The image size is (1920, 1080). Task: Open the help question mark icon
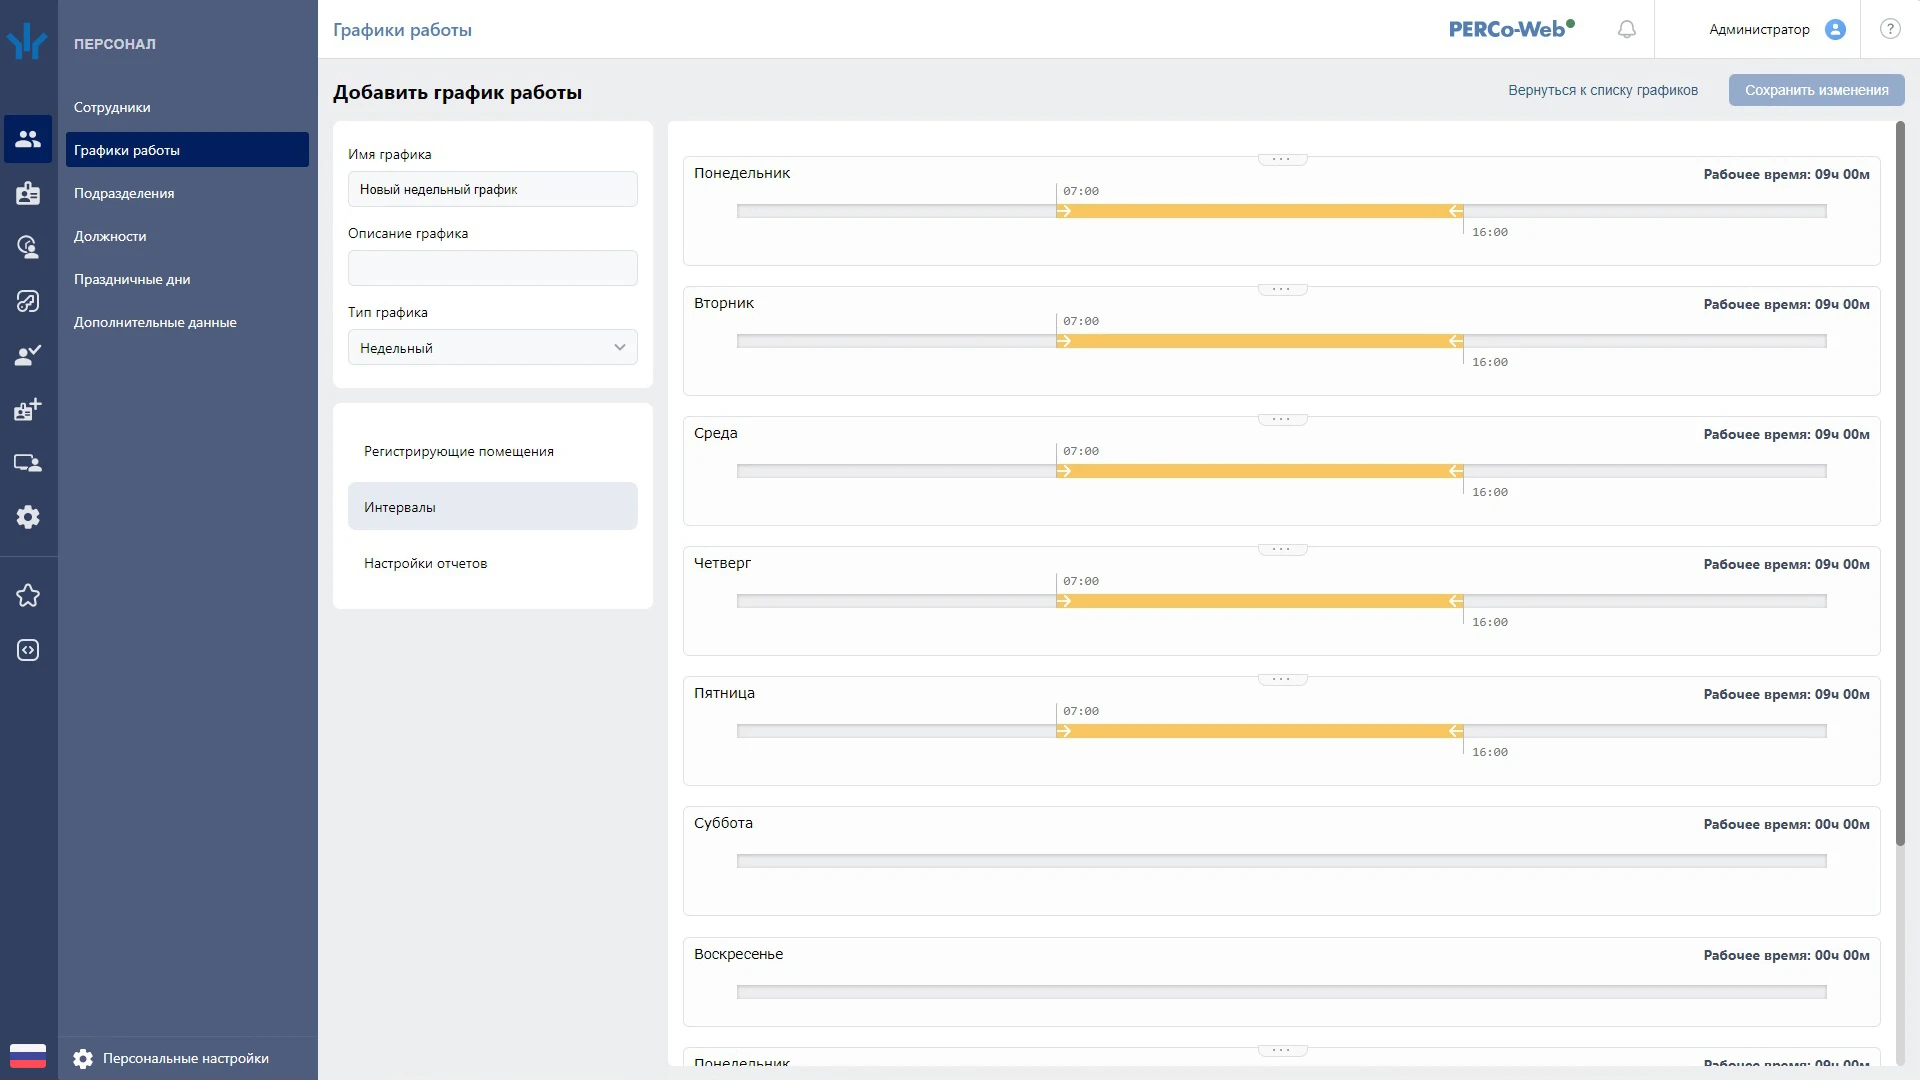point(1889,29)
